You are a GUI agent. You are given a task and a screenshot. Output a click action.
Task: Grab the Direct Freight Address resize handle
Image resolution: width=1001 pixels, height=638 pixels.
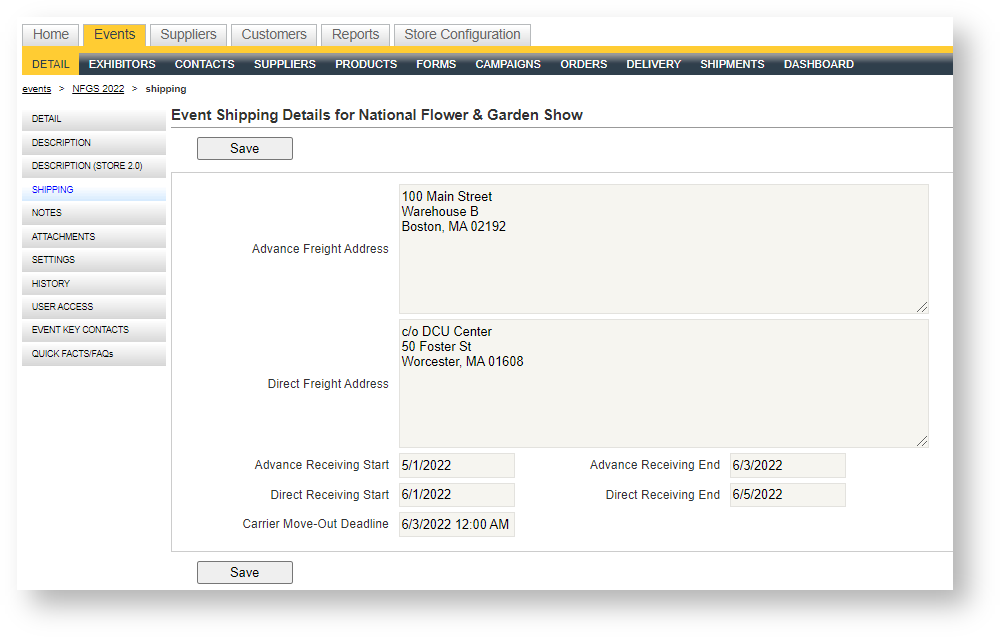pyautogui.click(x=922, y=441)
